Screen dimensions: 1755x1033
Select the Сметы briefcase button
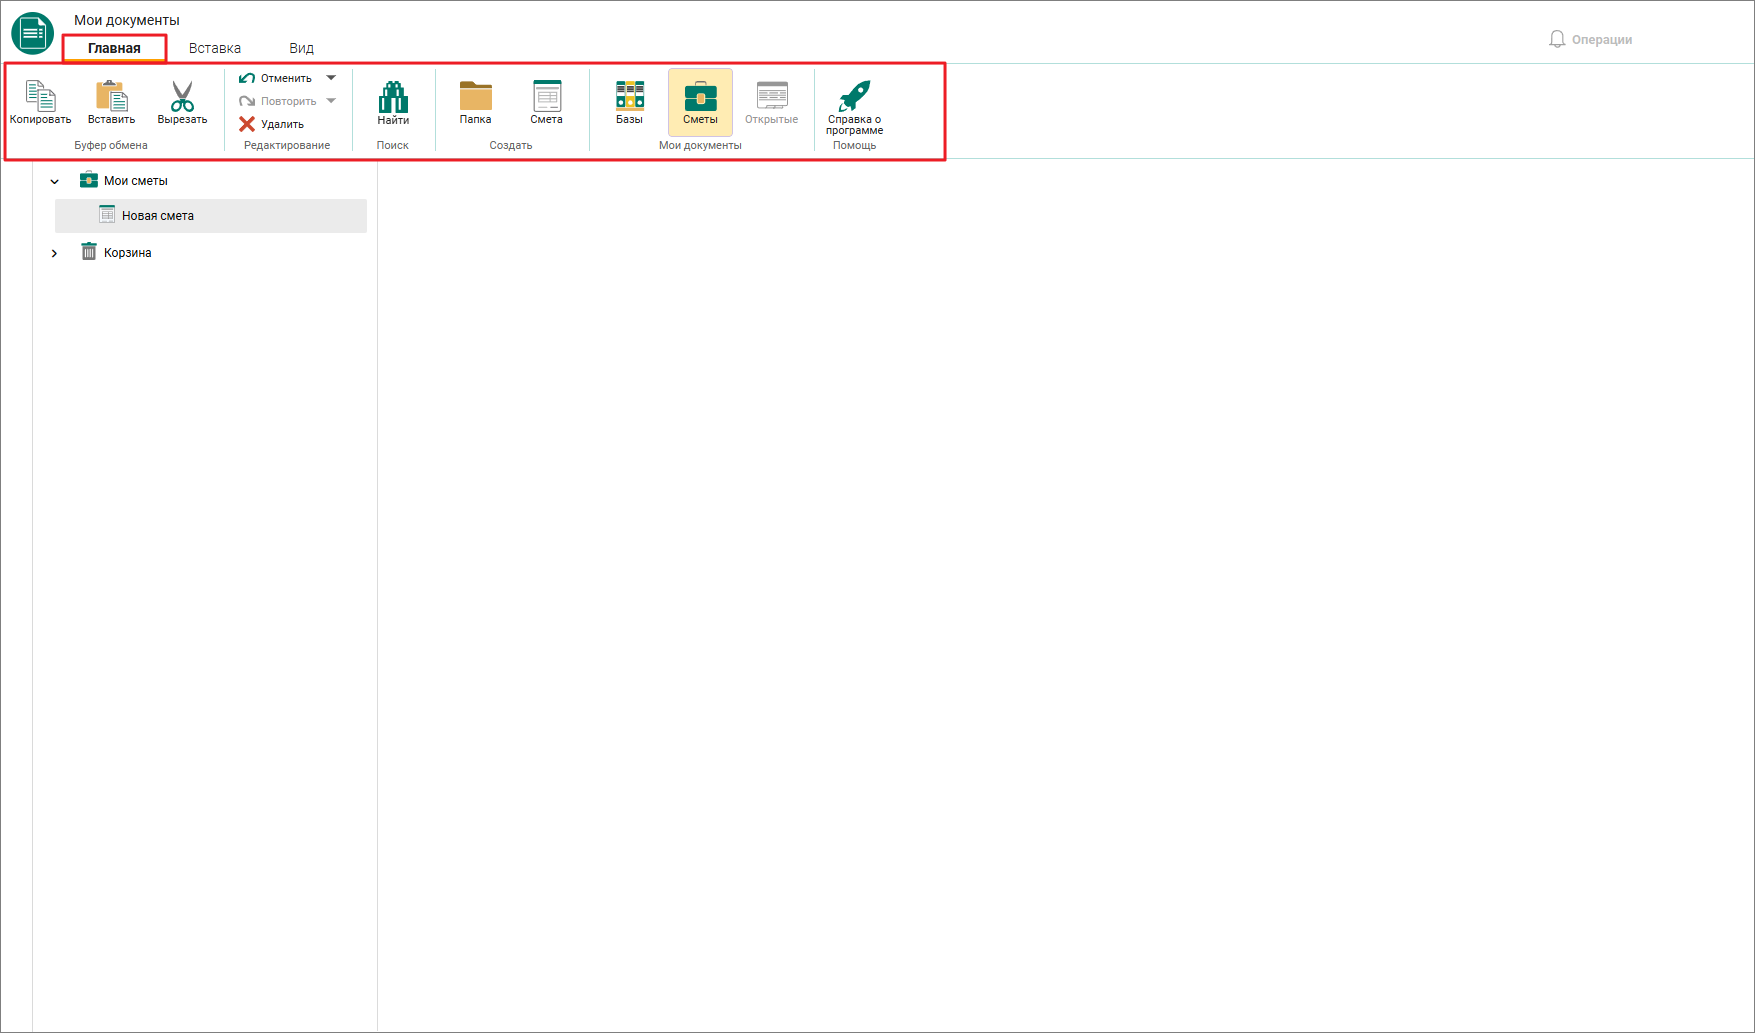[700, 102]
